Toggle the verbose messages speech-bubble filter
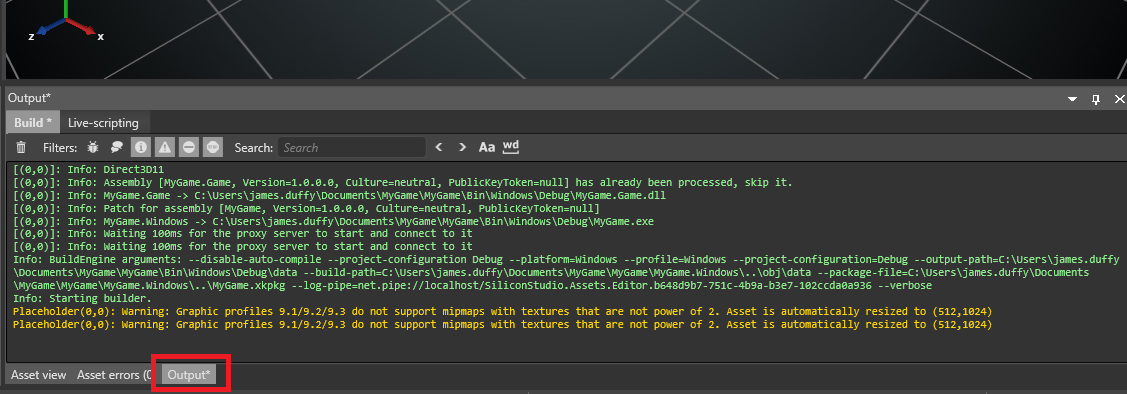 (x=116, y=147)
